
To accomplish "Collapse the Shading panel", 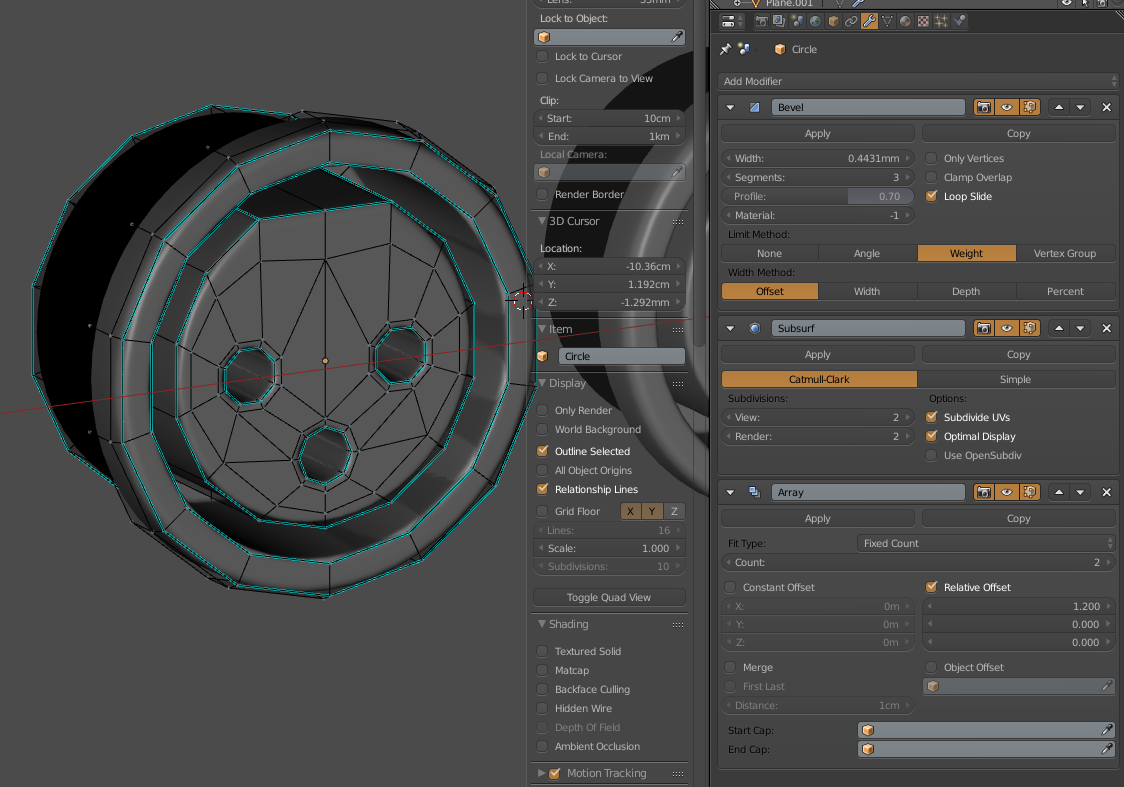I will point(542,624).
